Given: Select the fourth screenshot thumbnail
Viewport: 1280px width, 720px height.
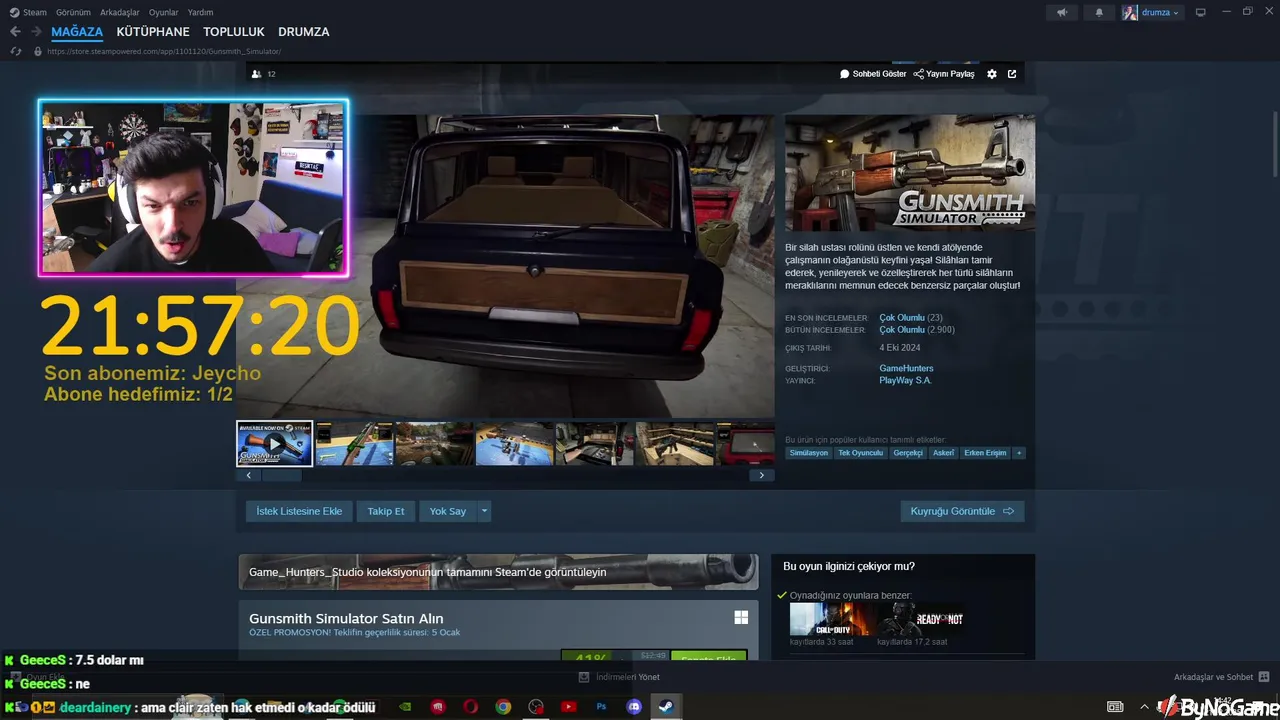Looking at the screenshot, I should pos(514,444).
